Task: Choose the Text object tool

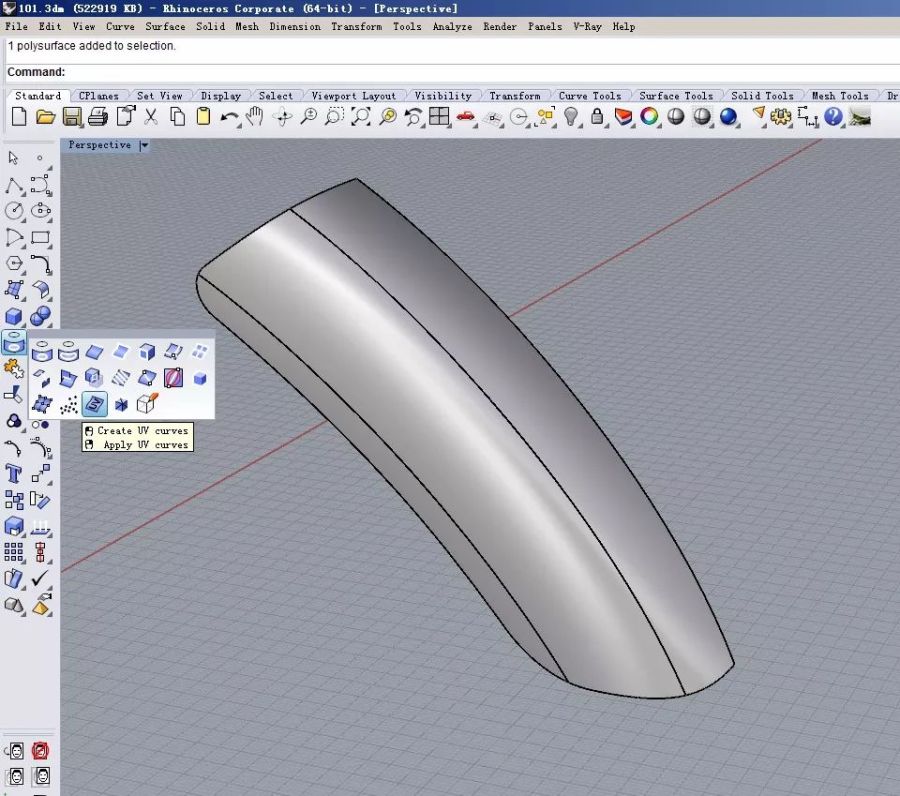Action: pyautogui.click(x=14, y=473)
